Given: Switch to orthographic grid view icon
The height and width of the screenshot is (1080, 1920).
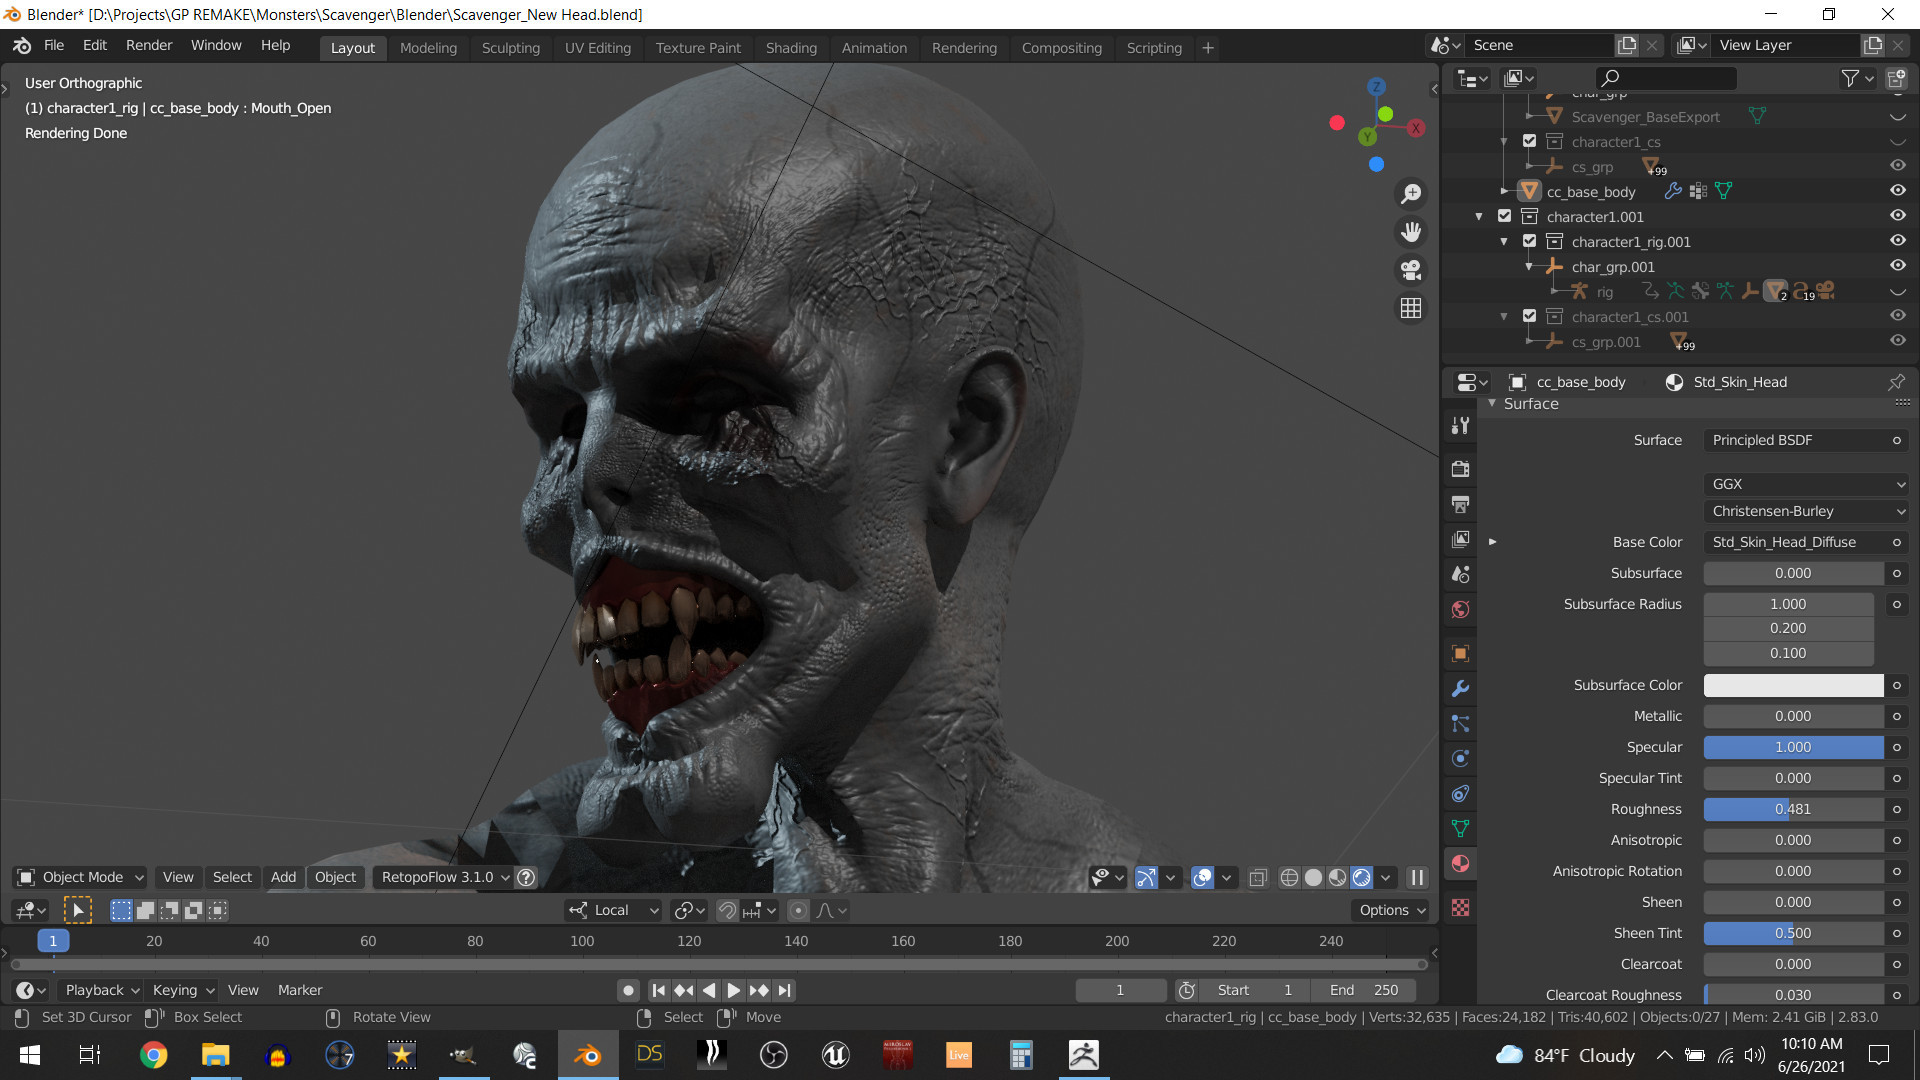Looking at the screenshot, I should 1411,308.
